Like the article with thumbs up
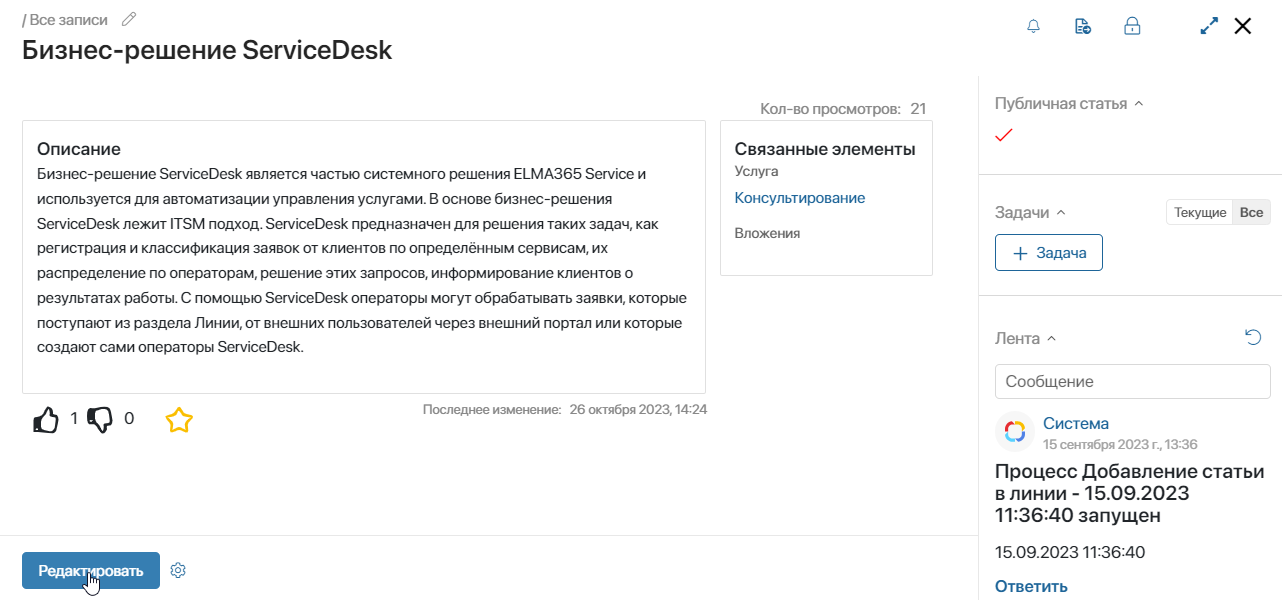The width and height of the screenshot is (1282, 600). point(47,420)
